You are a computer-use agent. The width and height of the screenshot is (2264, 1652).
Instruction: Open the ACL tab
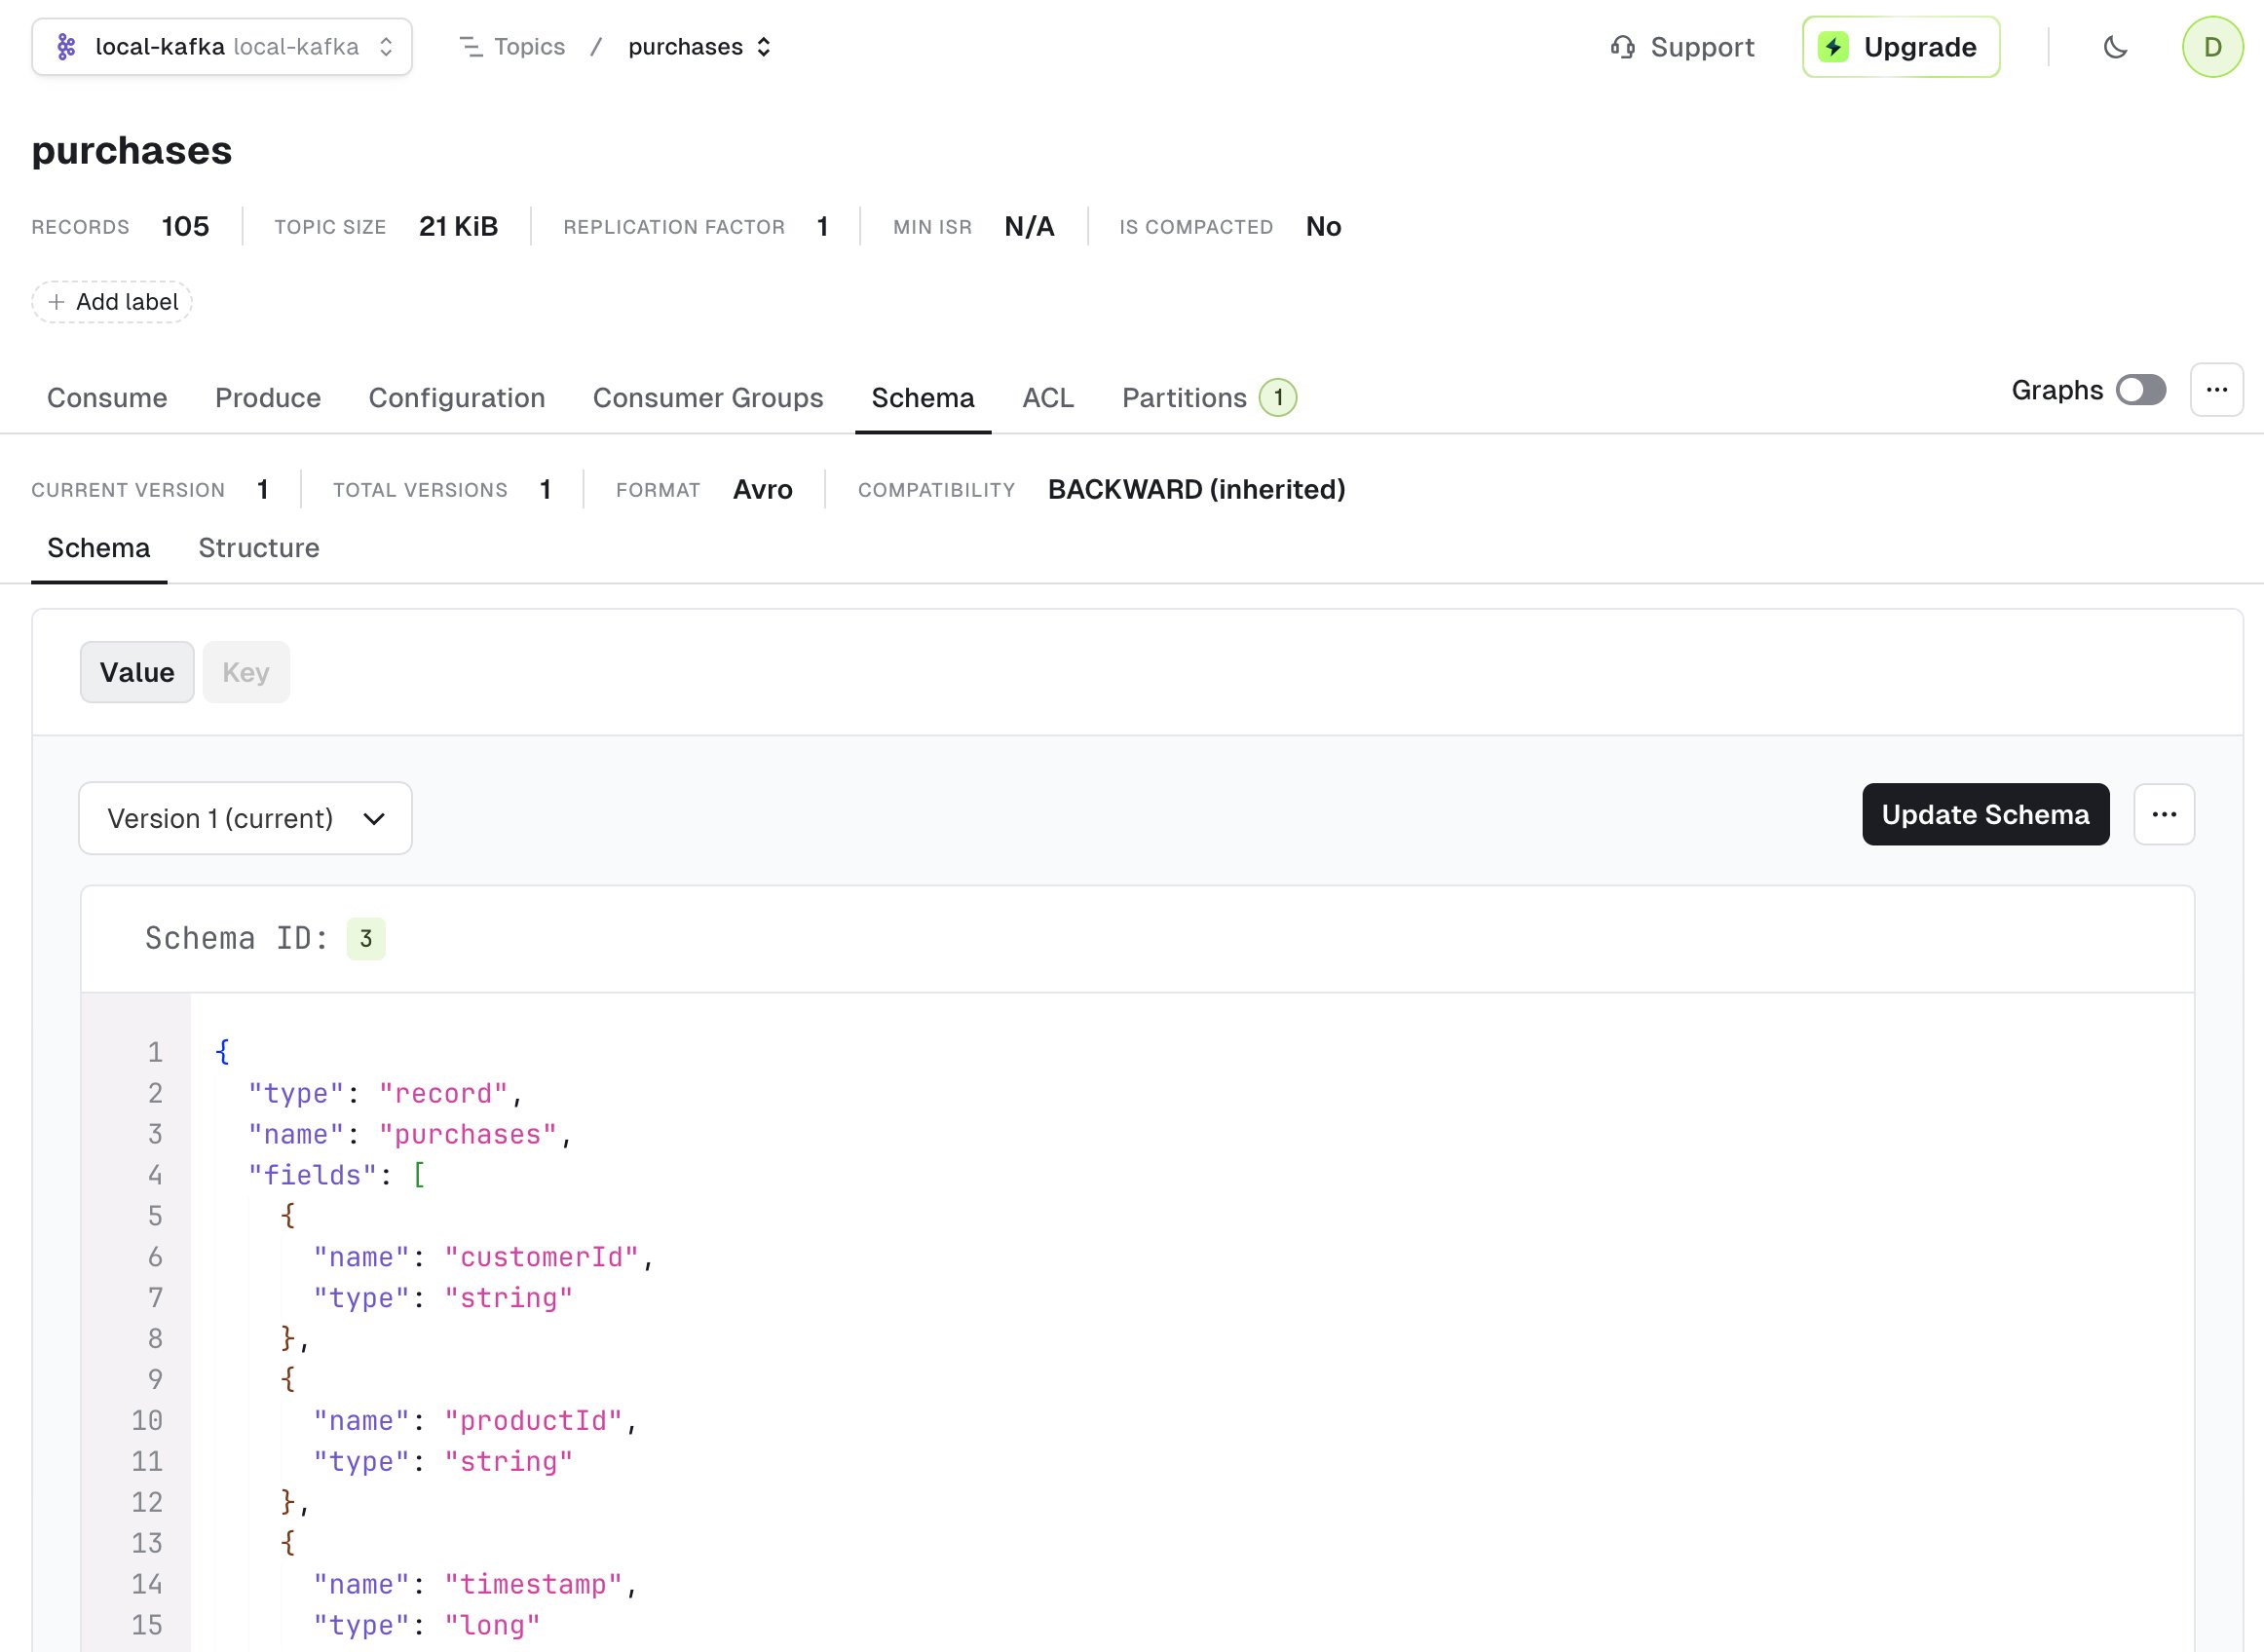(1048, 398)
